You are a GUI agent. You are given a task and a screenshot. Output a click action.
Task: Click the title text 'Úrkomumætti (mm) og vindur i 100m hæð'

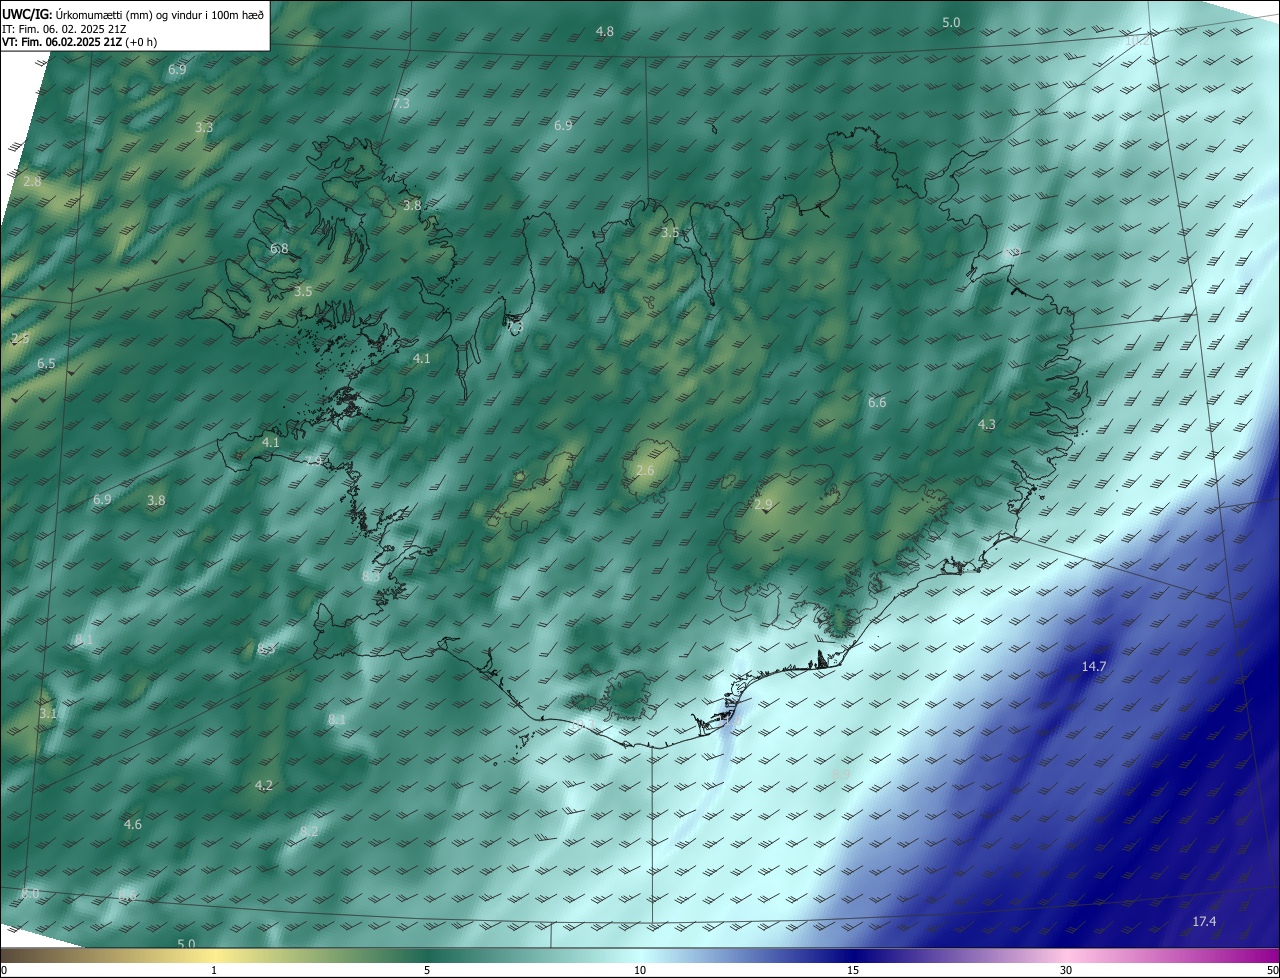pyautogui.click(x=159, y=14)
